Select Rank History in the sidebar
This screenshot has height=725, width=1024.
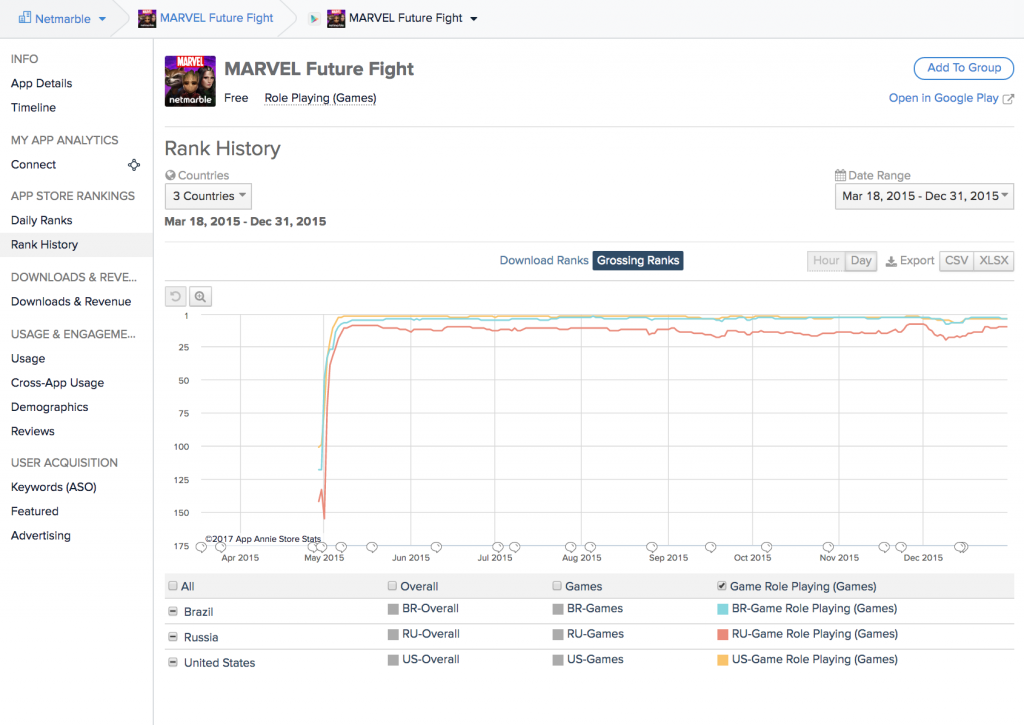44,244
